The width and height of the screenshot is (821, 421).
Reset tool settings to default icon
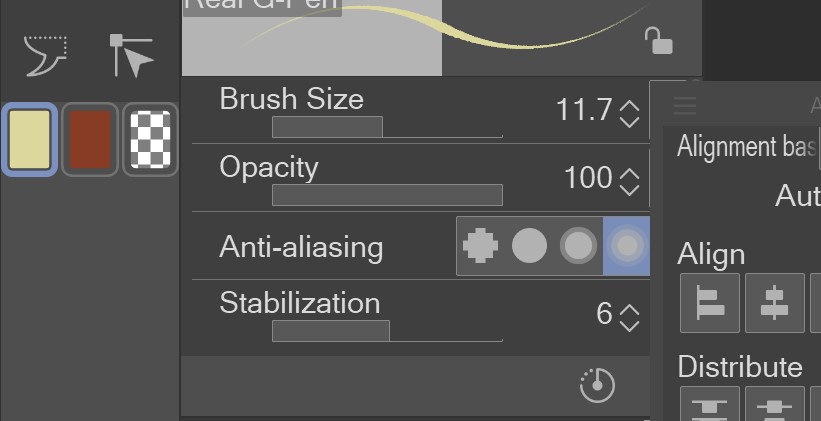coord(597,385)
